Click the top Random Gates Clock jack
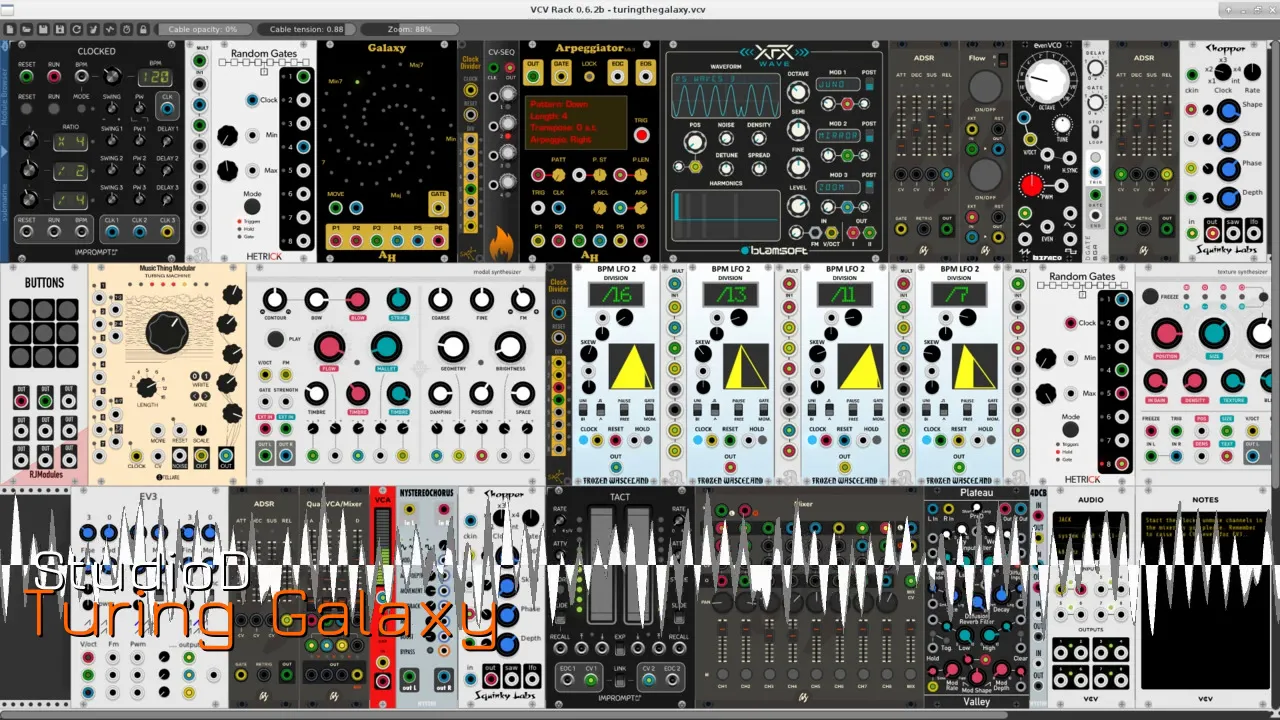1280x720 pixels. pyautogui.click(x=251, y=100)
